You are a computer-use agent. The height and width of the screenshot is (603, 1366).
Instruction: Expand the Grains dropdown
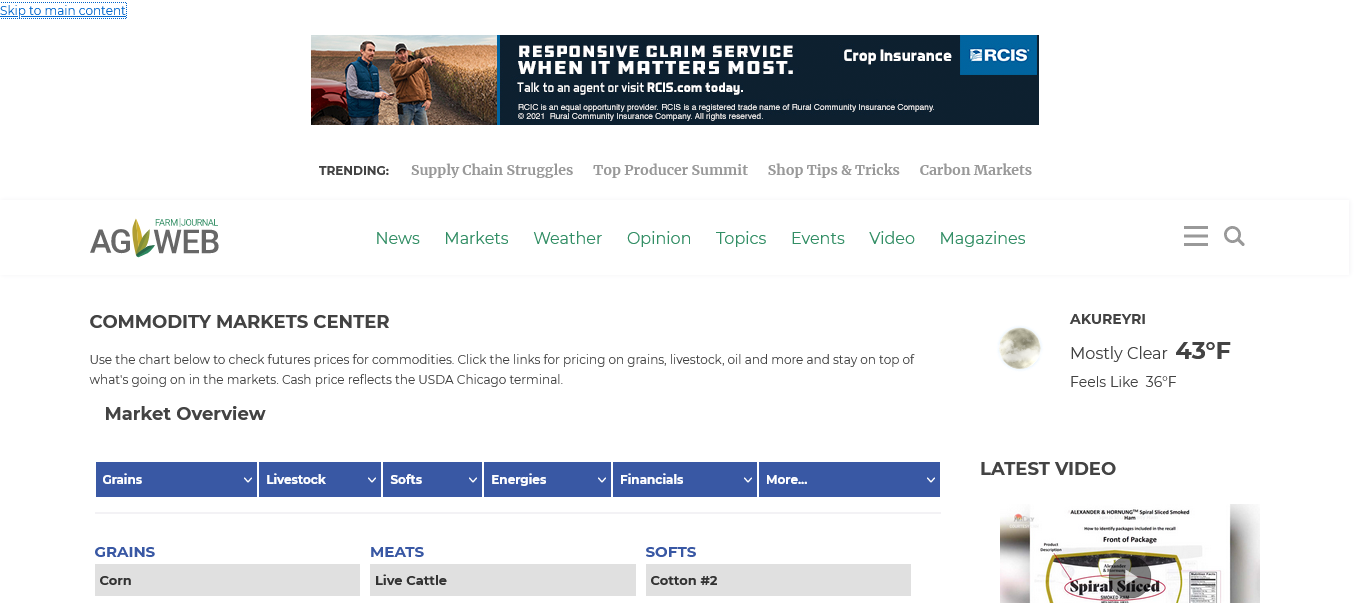click(176, 479)
